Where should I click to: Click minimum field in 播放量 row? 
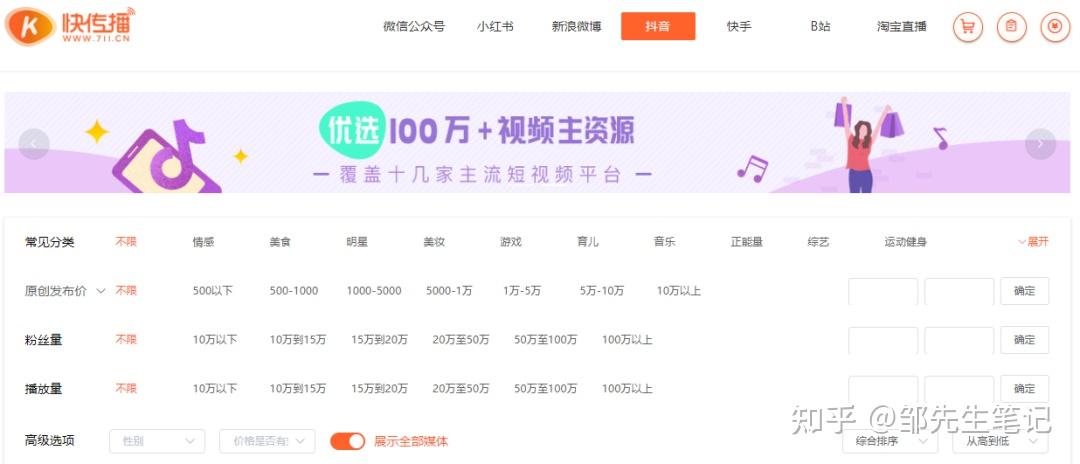click(x=883, y=389)
